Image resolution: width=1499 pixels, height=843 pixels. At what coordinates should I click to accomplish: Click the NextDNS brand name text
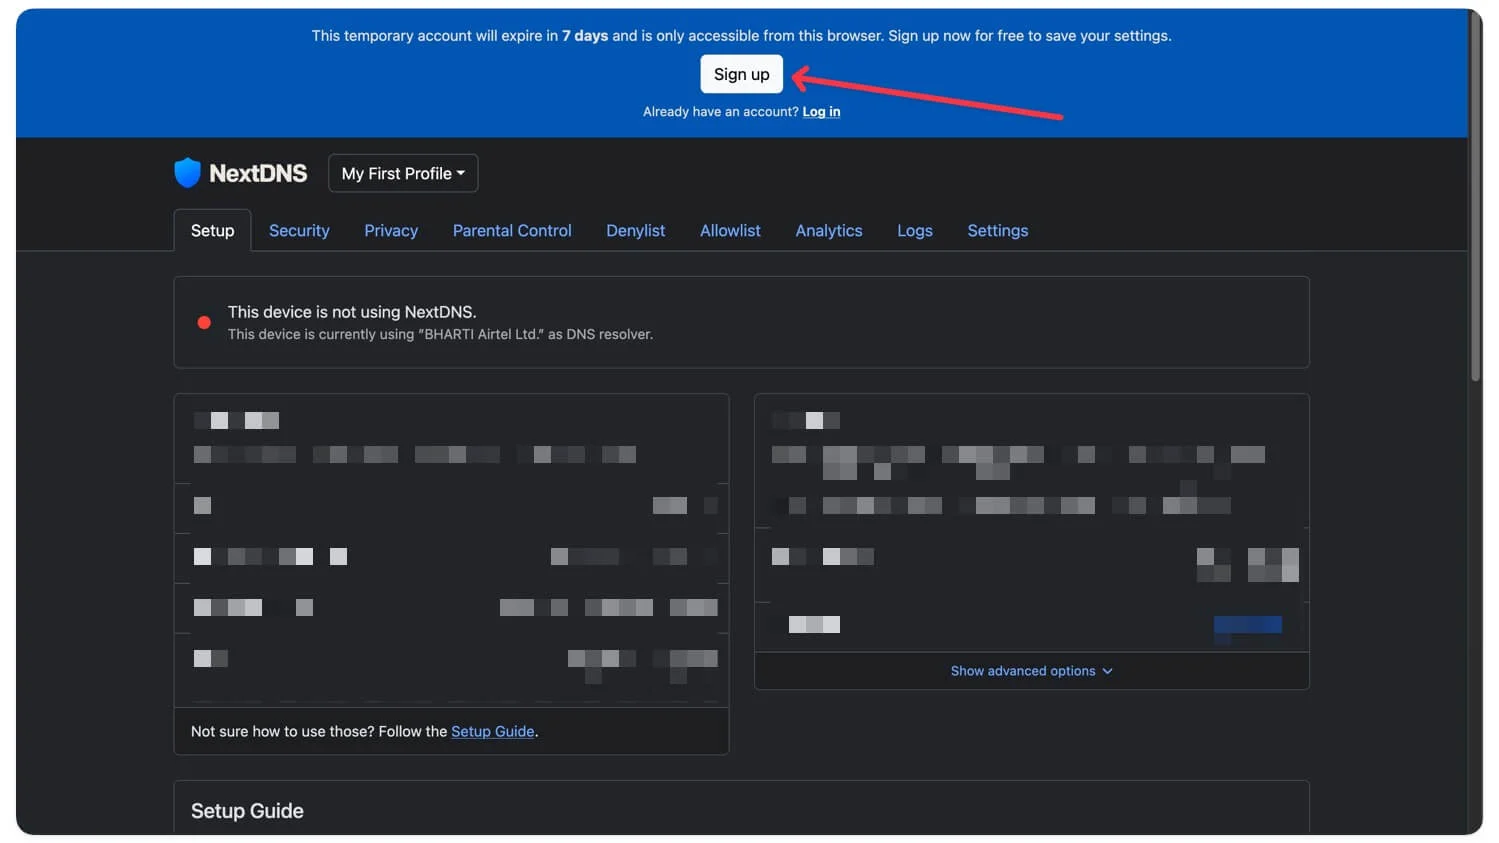point(258,173)
